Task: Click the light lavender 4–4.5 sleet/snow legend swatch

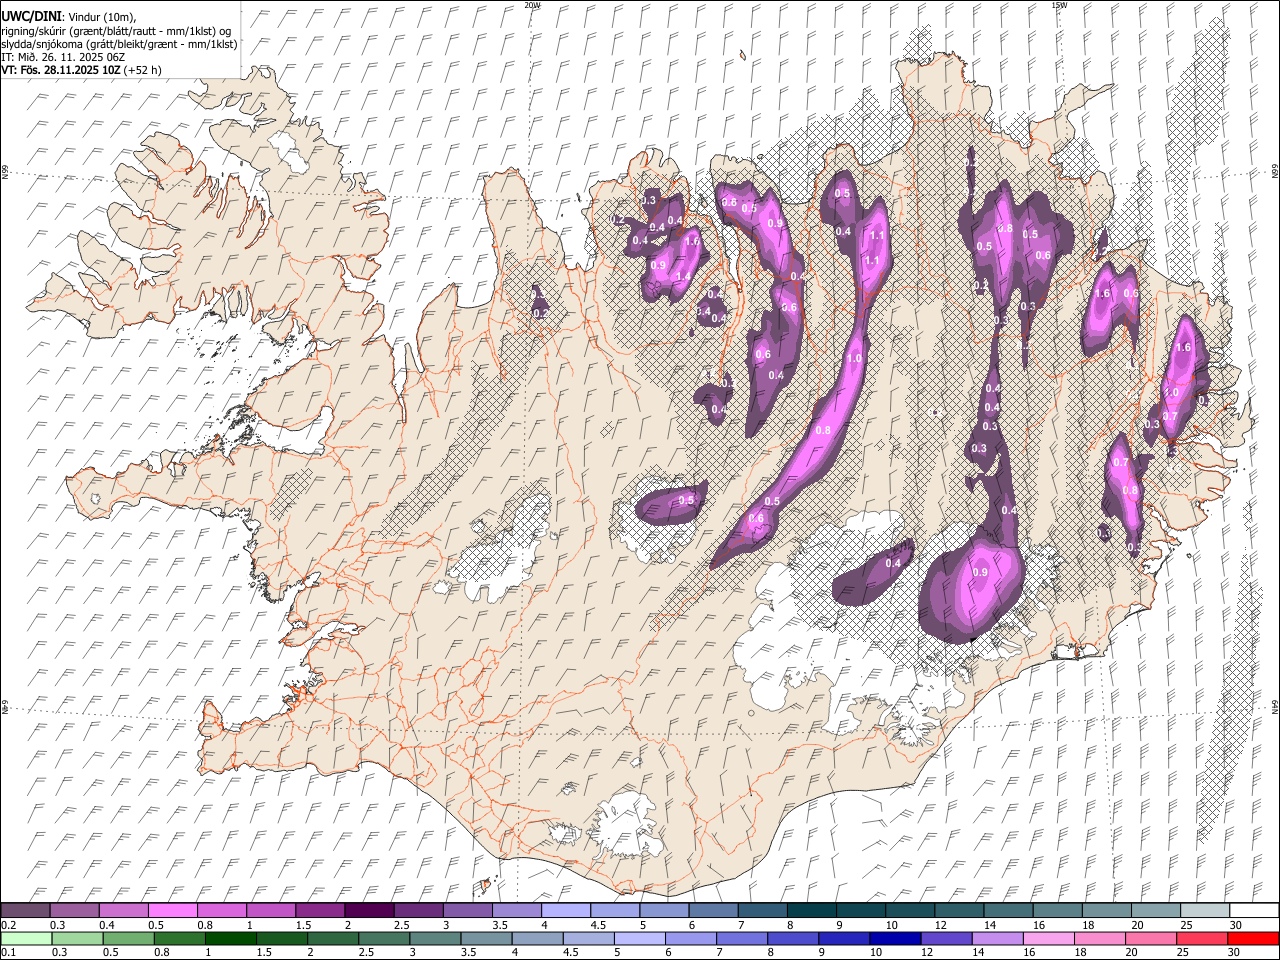Action: click(x=565, y=911)
